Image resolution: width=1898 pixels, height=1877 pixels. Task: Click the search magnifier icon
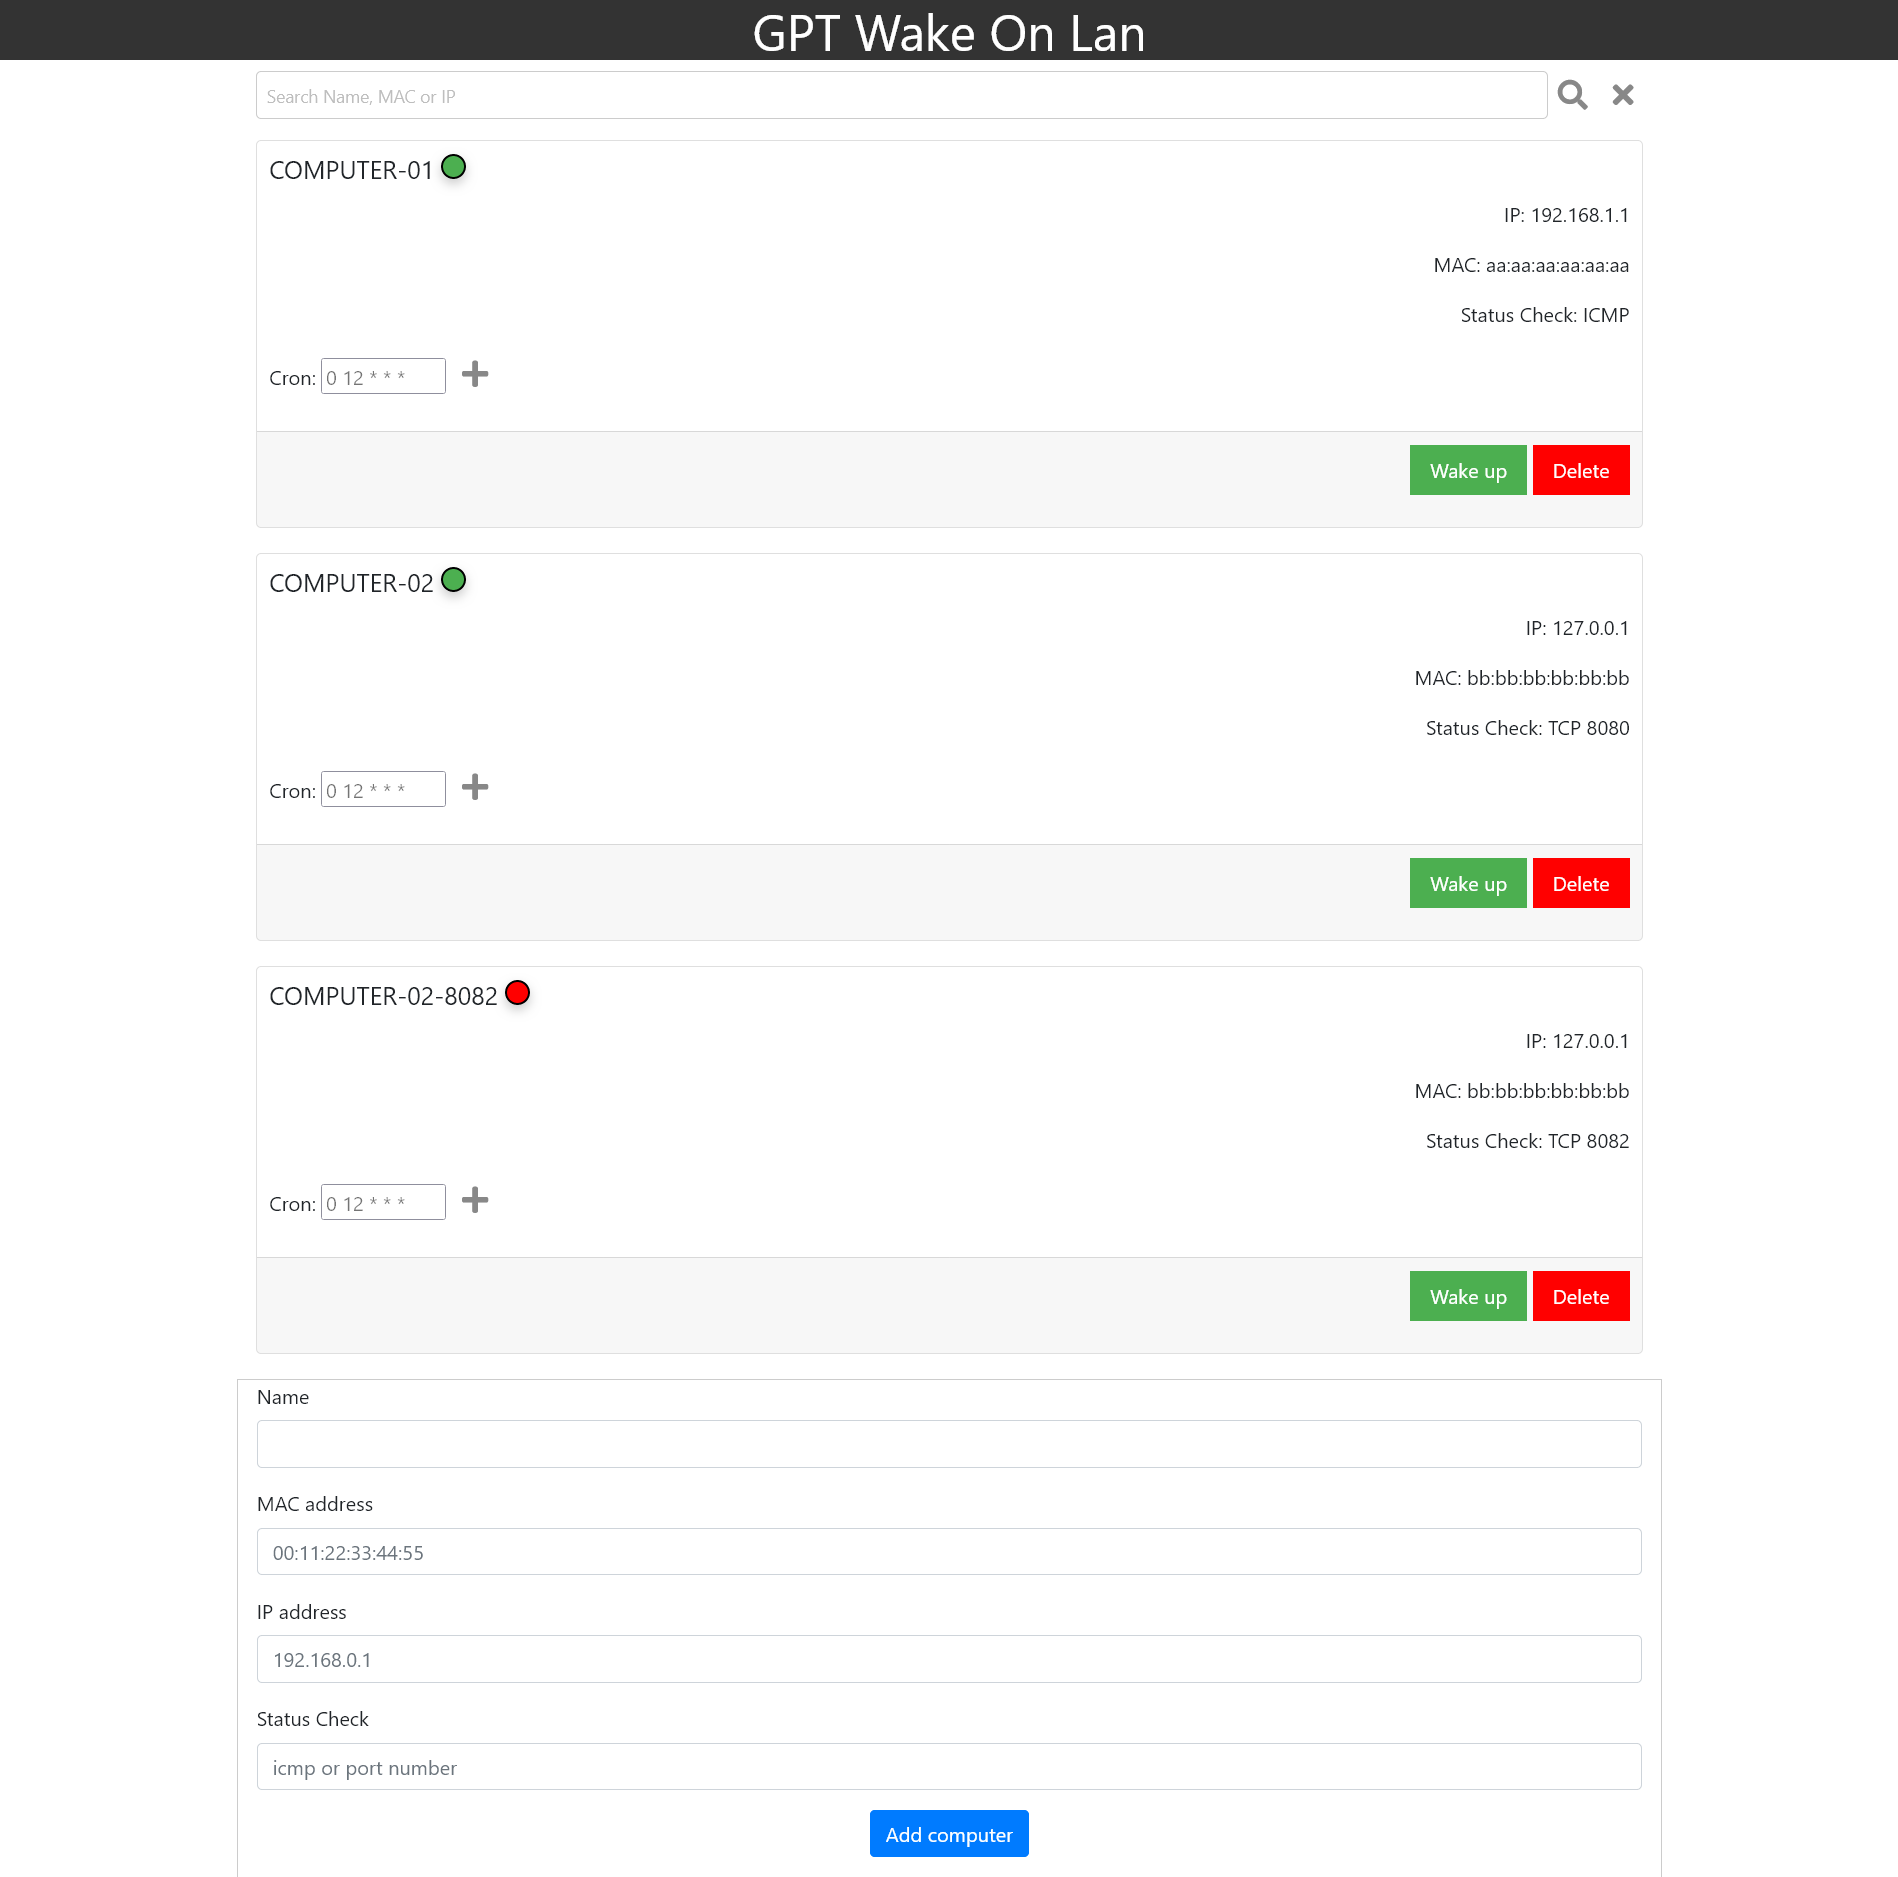pos(1572,95)
